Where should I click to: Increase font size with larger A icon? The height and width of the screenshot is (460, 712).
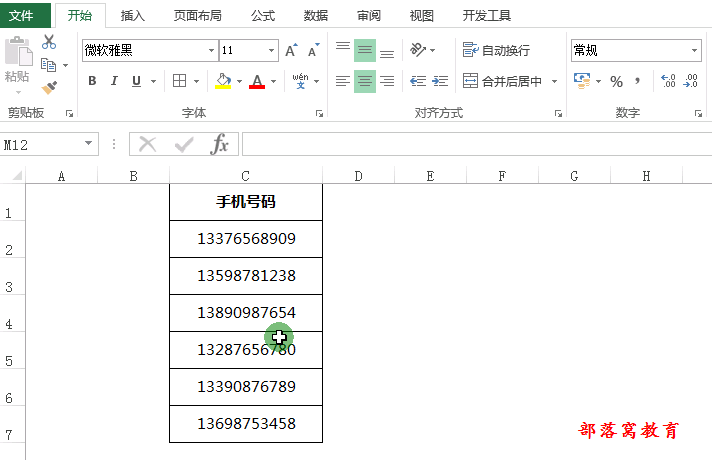pos(291,51)
